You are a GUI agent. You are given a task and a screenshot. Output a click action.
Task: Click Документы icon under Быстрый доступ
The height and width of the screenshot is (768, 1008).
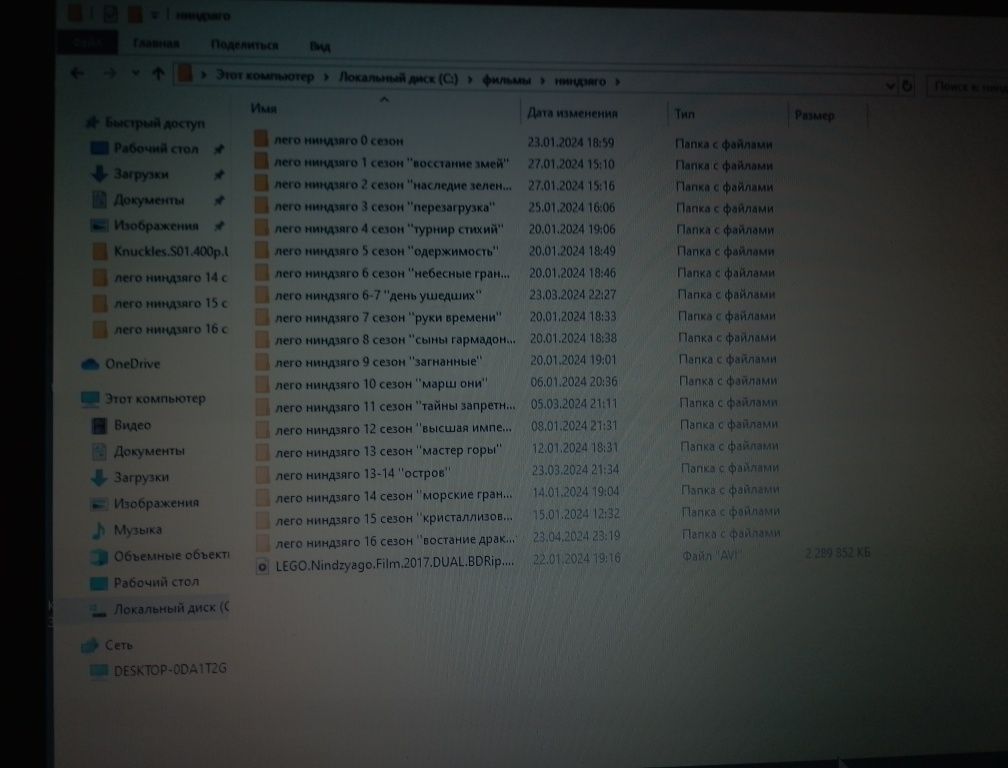pyautogui.click(x=98, y=200)
